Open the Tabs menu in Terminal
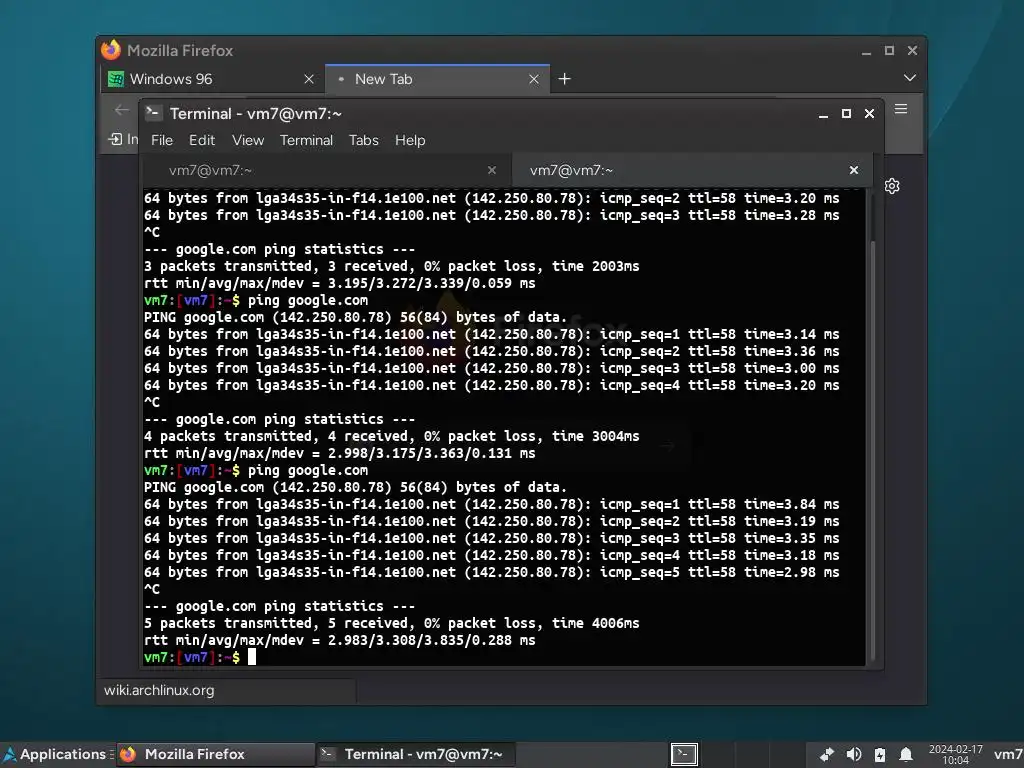 364,140
